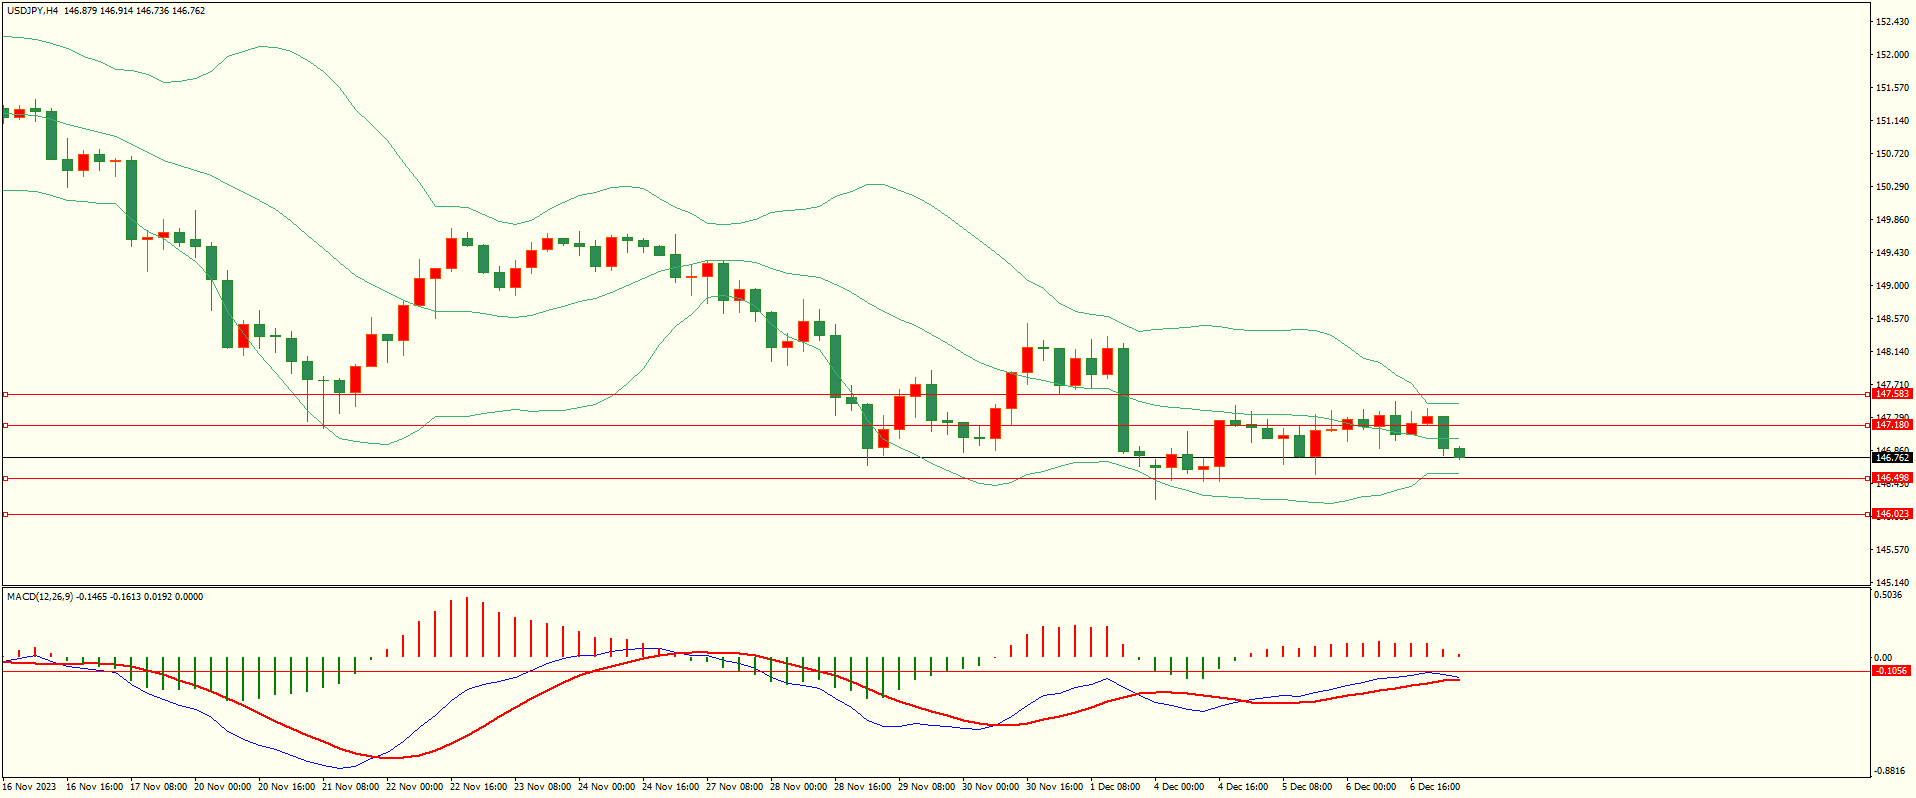Click the red -0.1056 MACD level label
1916x798 pixels.
[1890, 671]
